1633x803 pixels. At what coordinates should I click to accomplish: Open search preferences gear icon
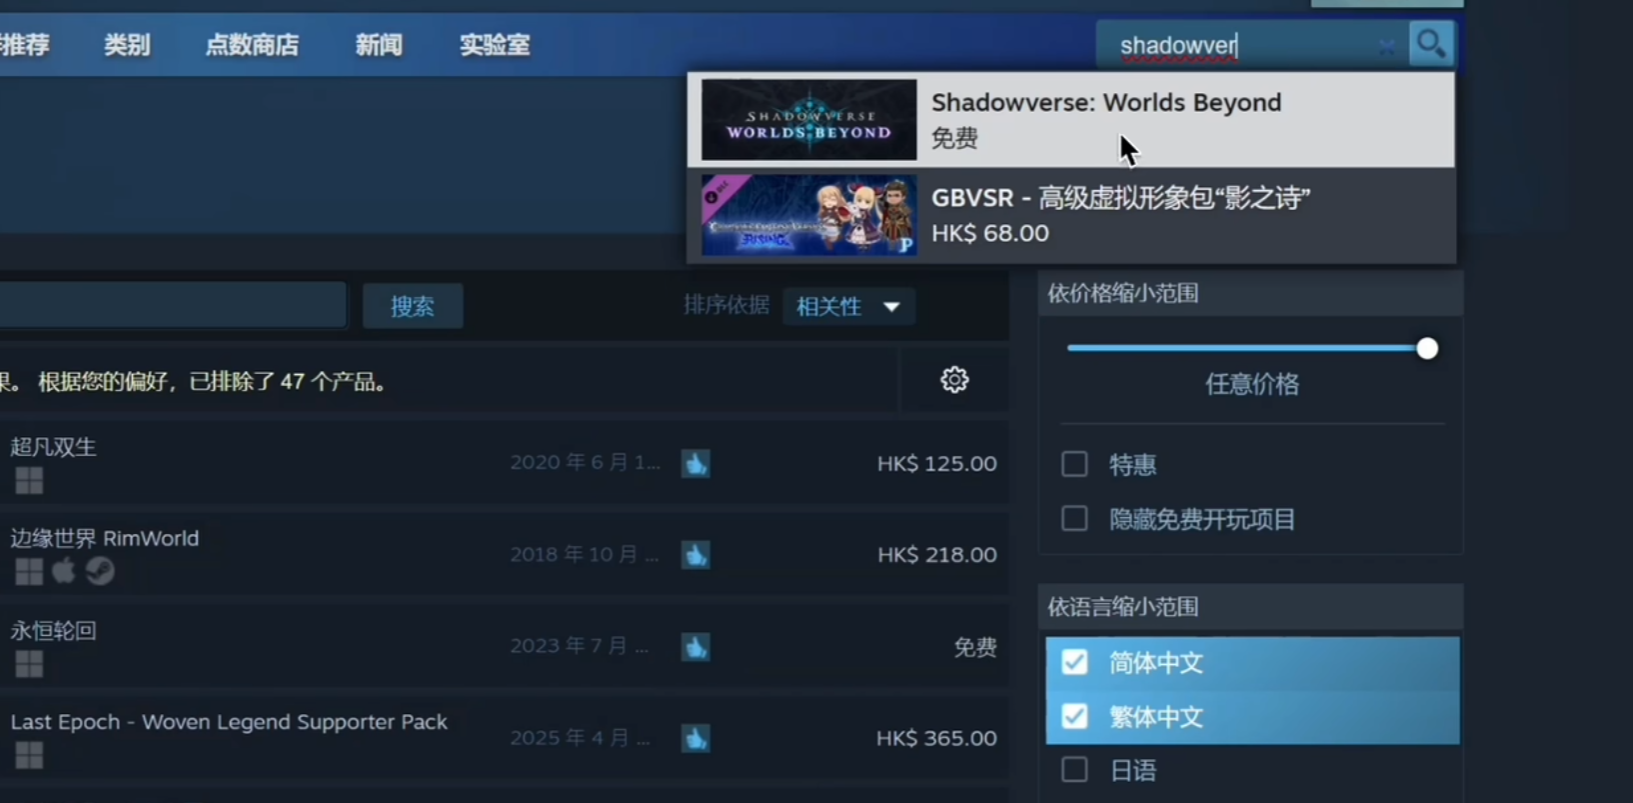click(x=954, y=380)
